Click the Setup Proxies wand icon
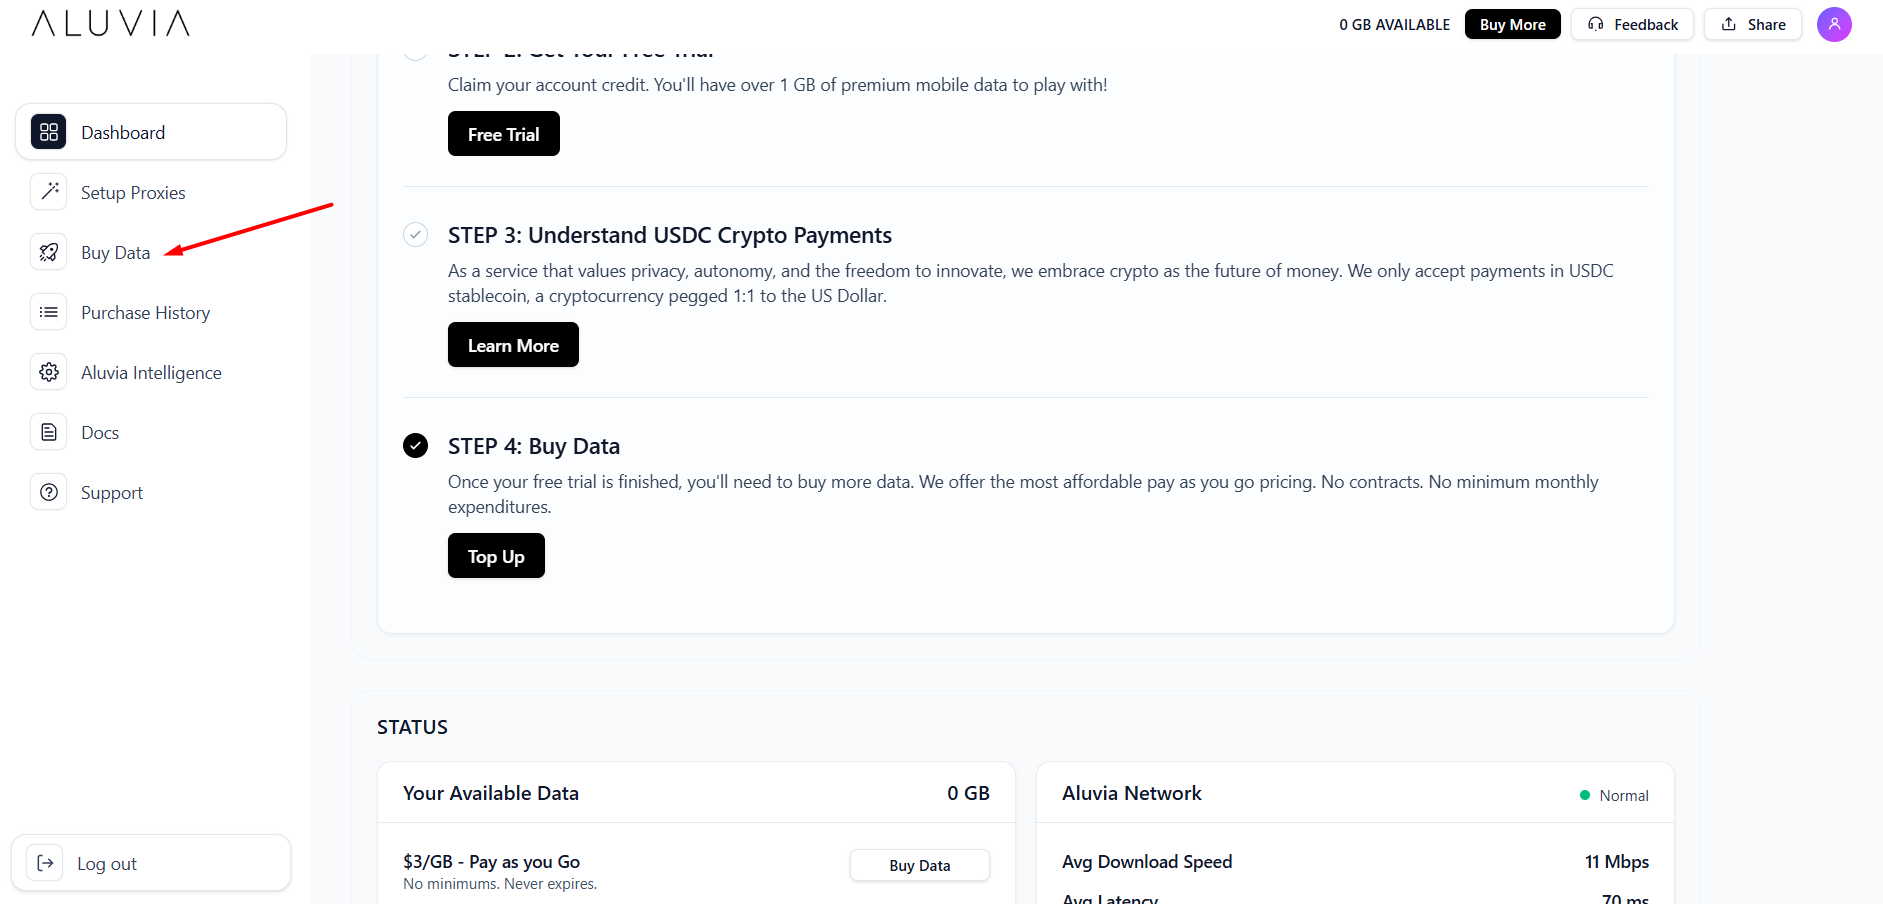The width and height of the screenshot is (1883, 904). (x=48, y=192)
